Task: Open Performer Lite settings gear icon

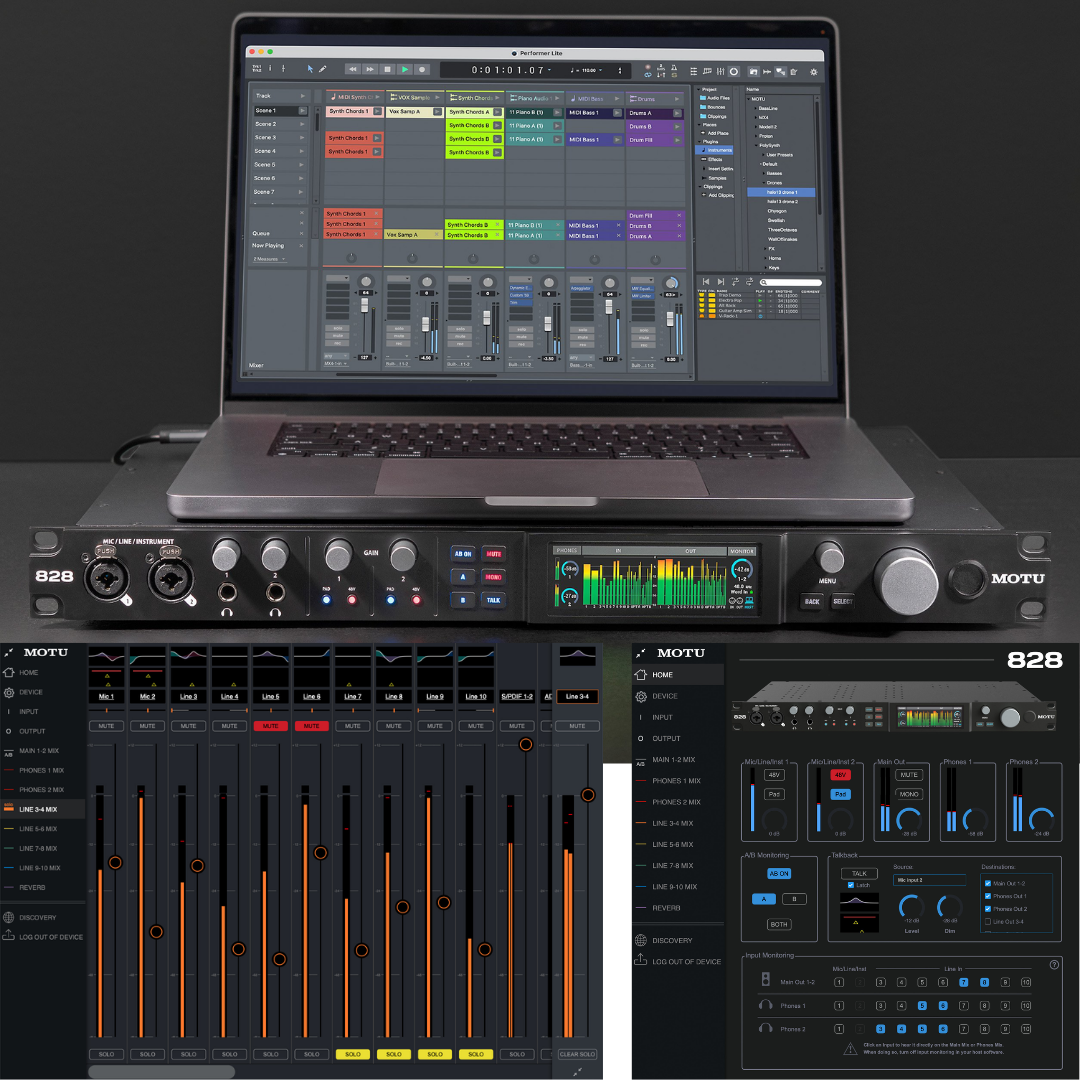Action: tap(813, 72)
